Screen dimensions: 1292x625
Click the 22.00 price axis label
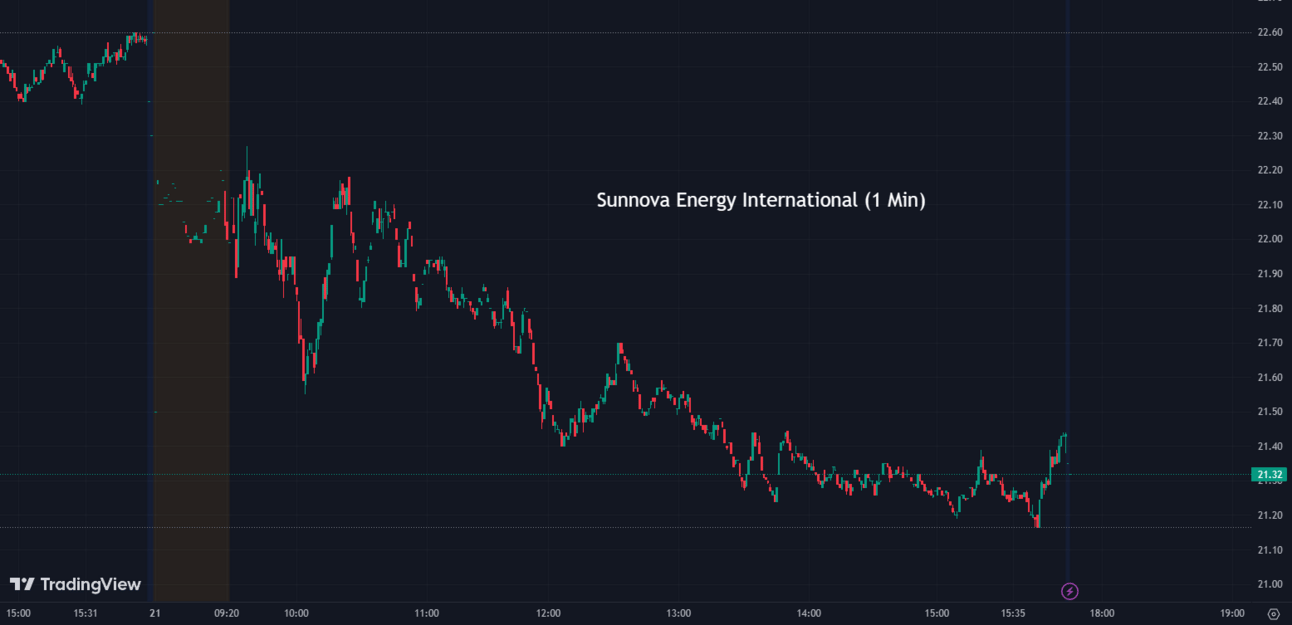[x=1270, y=239]
